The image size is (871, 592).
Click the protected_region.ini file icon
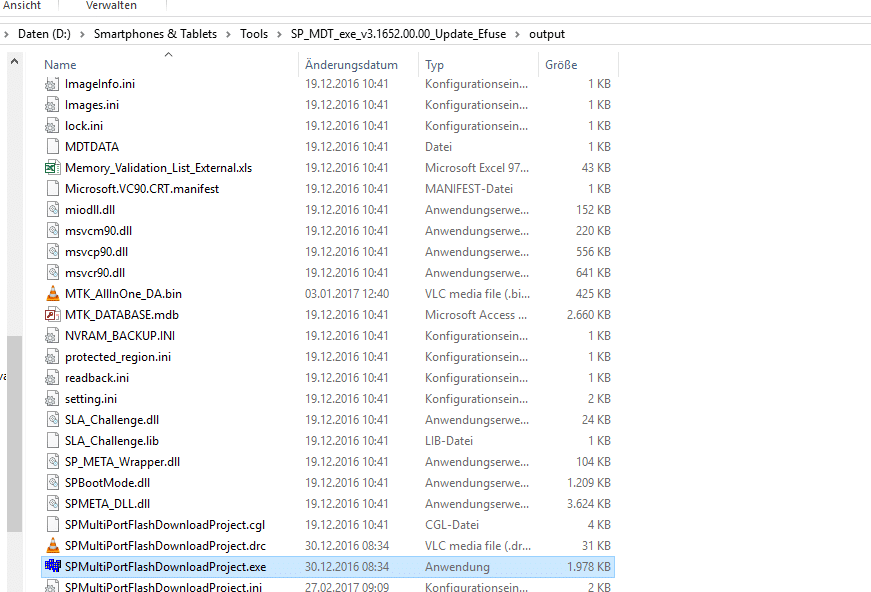(x=52, y=357)
